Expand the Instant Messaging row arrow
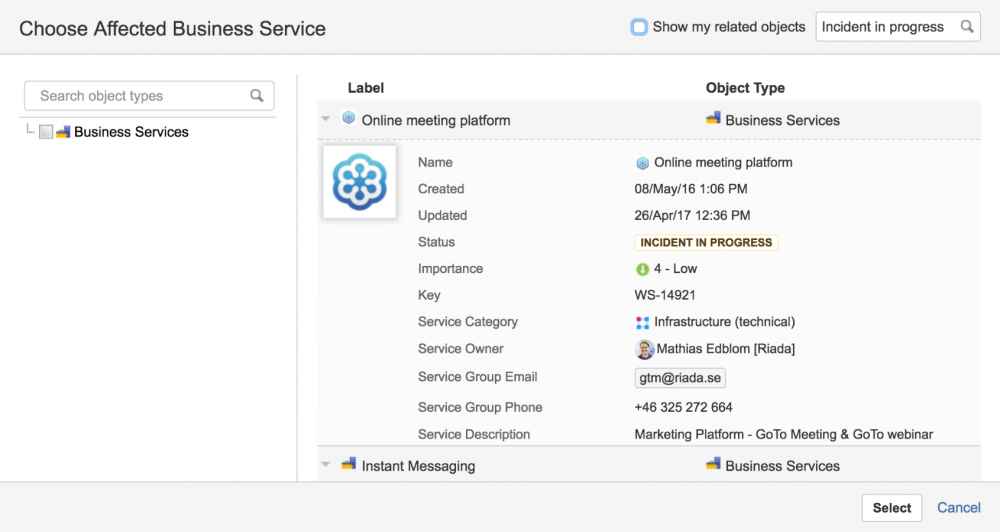Screen dimensions: 1000x532 (326, 465)
